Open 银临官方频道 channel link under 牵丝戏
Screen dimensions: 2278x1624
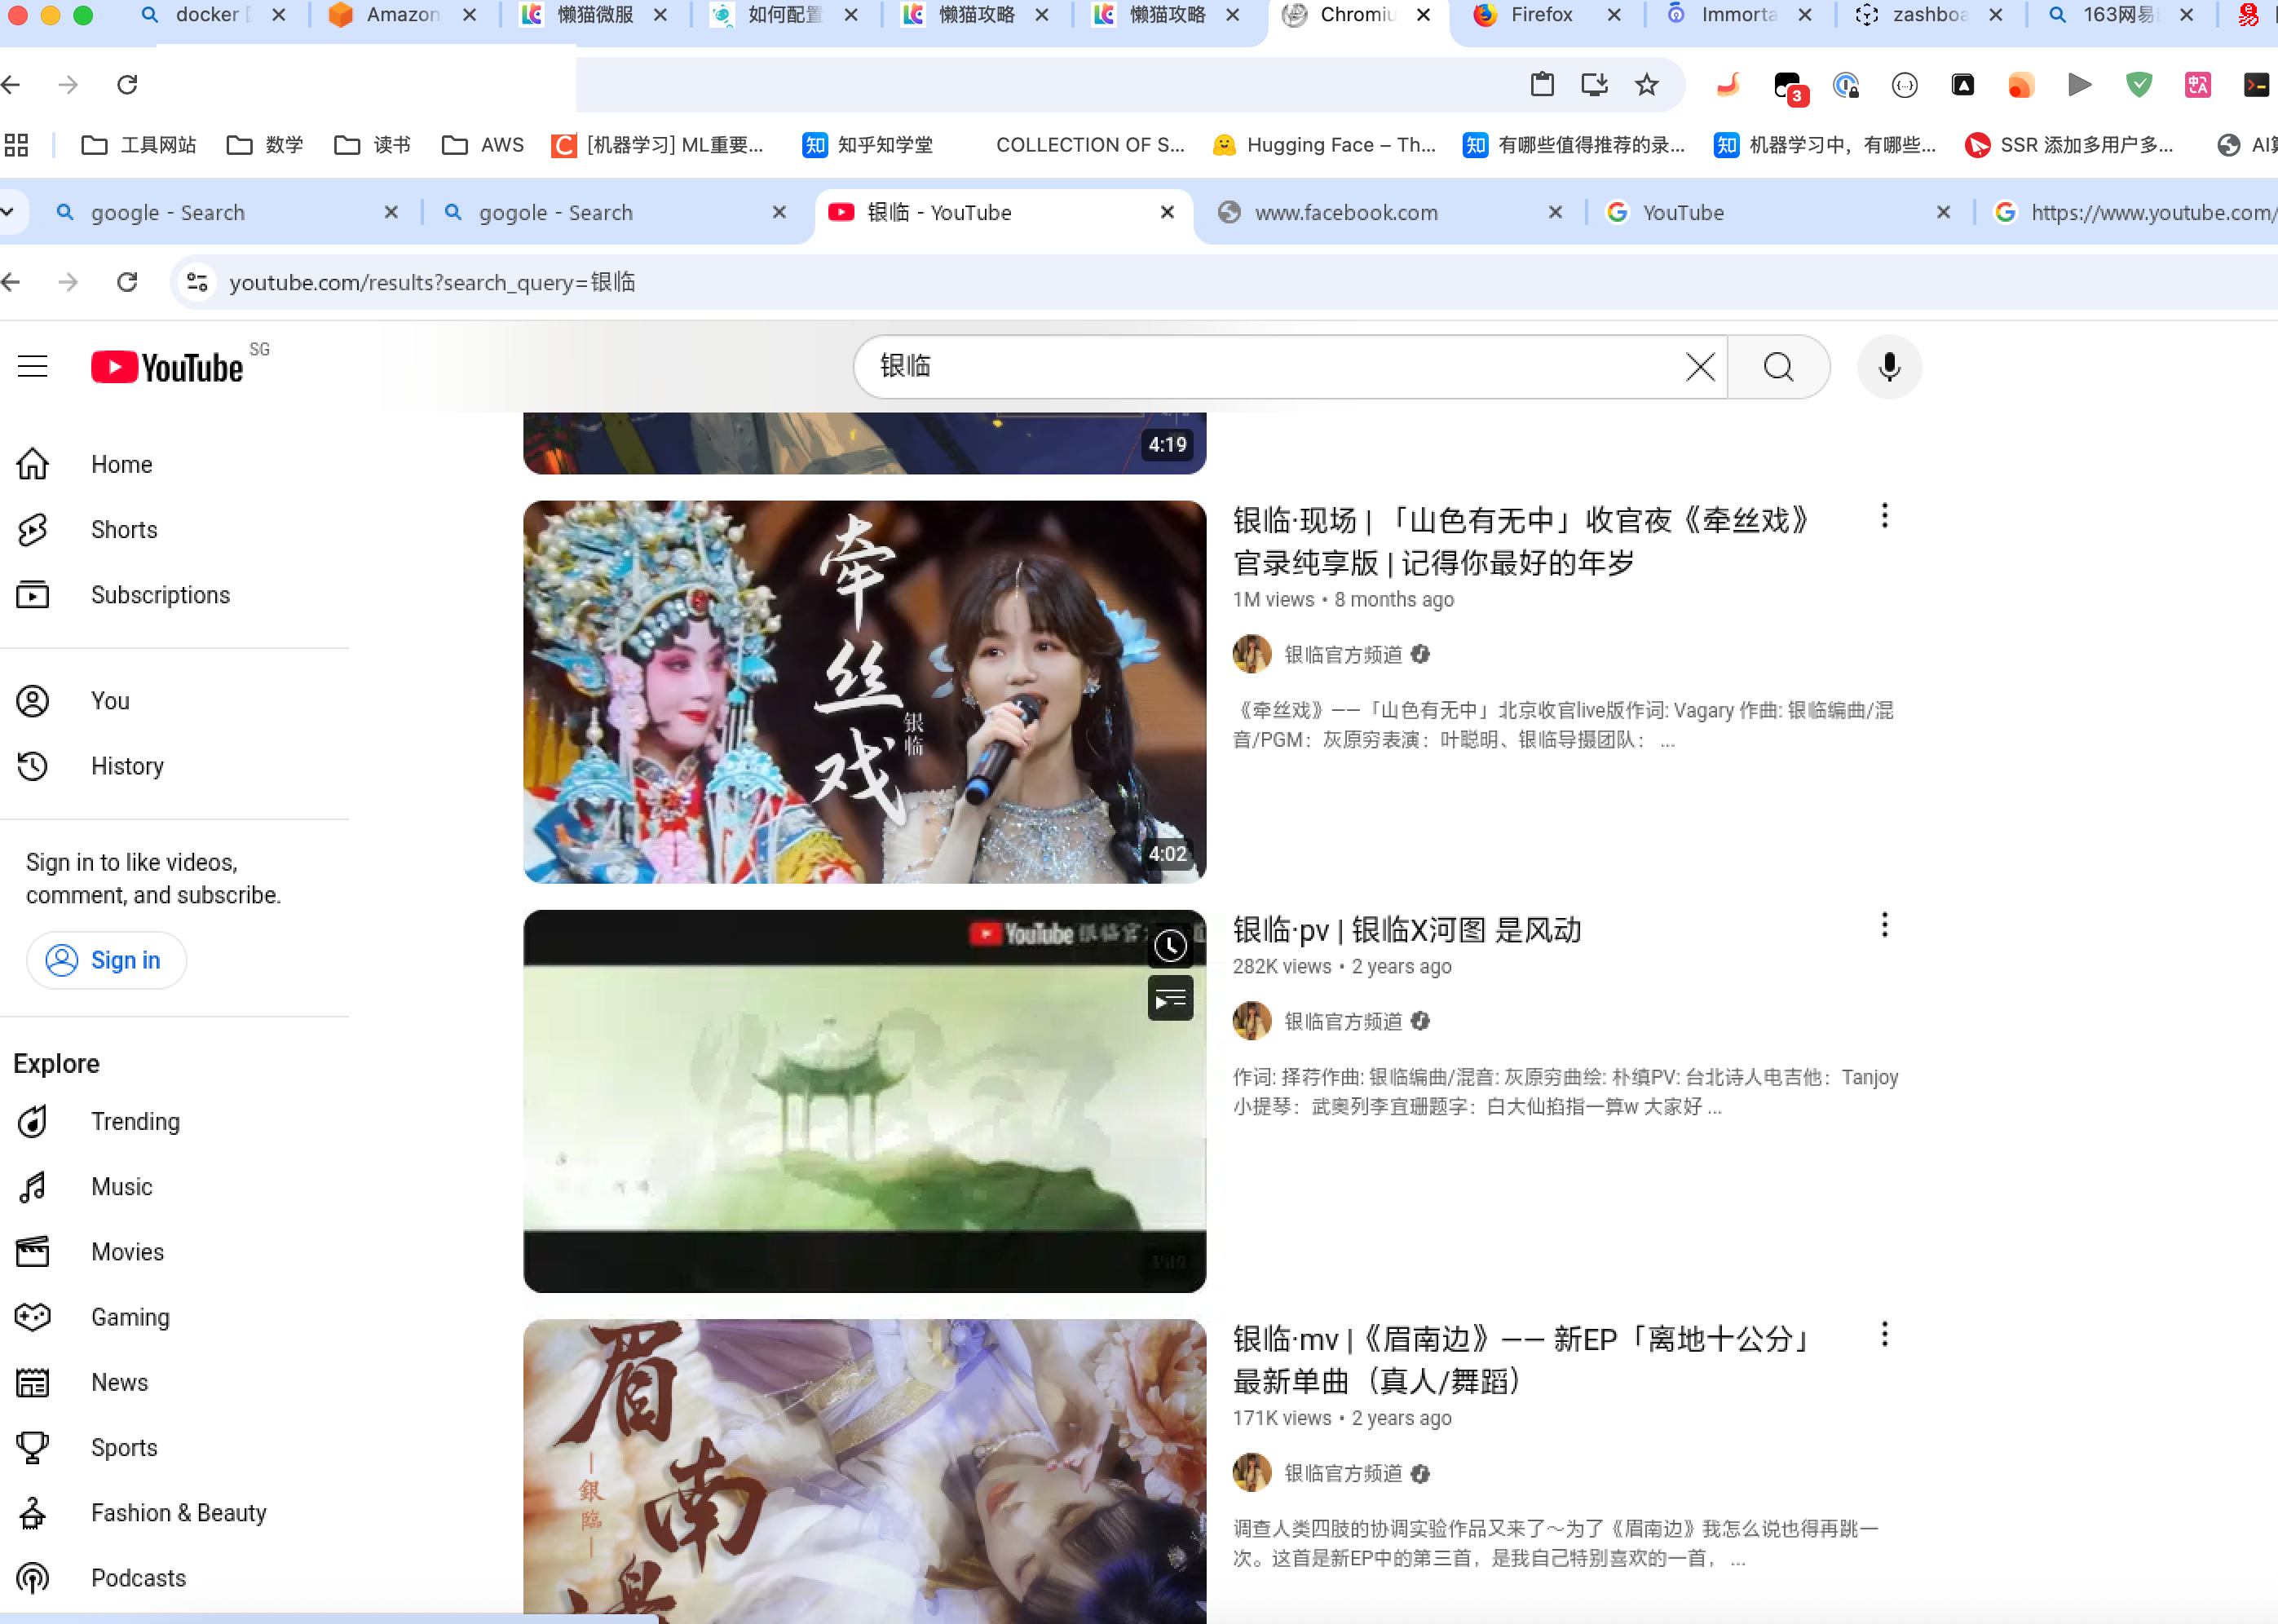1342,655
